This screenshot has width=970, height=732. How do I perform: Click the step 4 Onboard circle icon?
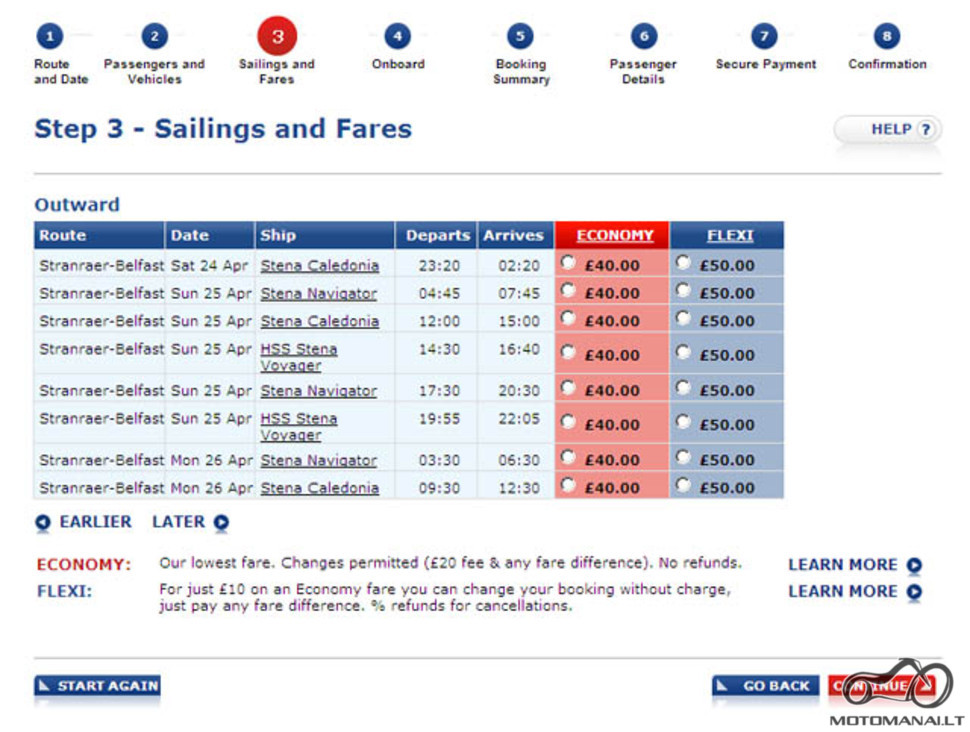pos(397,37)
